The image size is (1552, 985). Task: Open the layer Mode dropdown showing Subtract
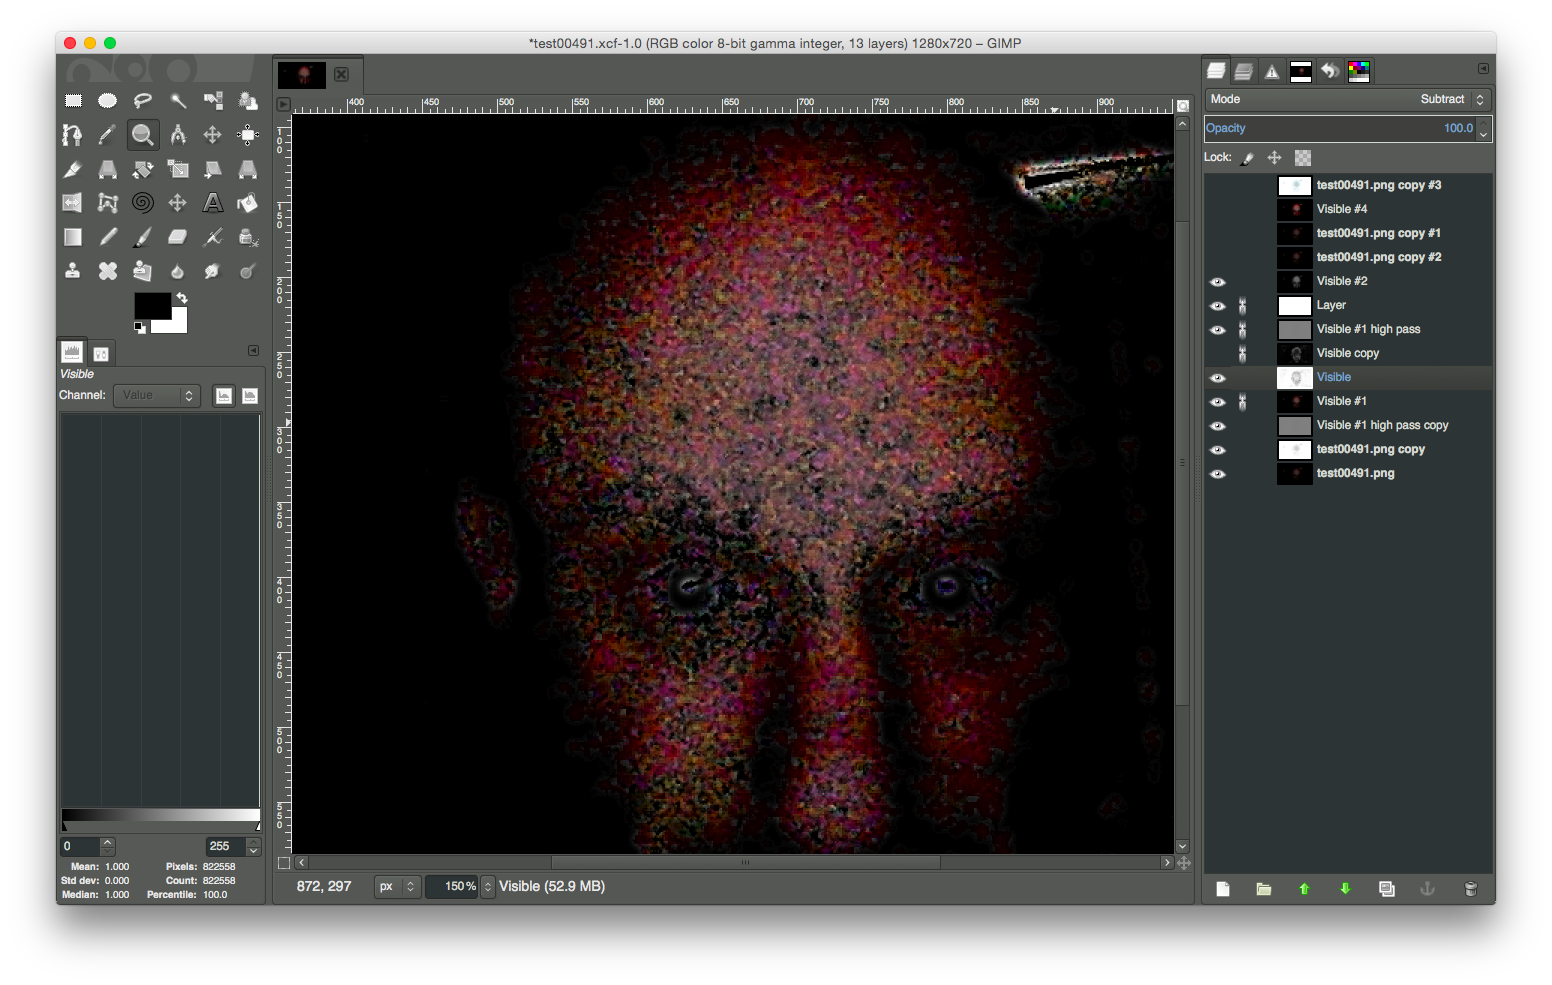coord(1348,99)
